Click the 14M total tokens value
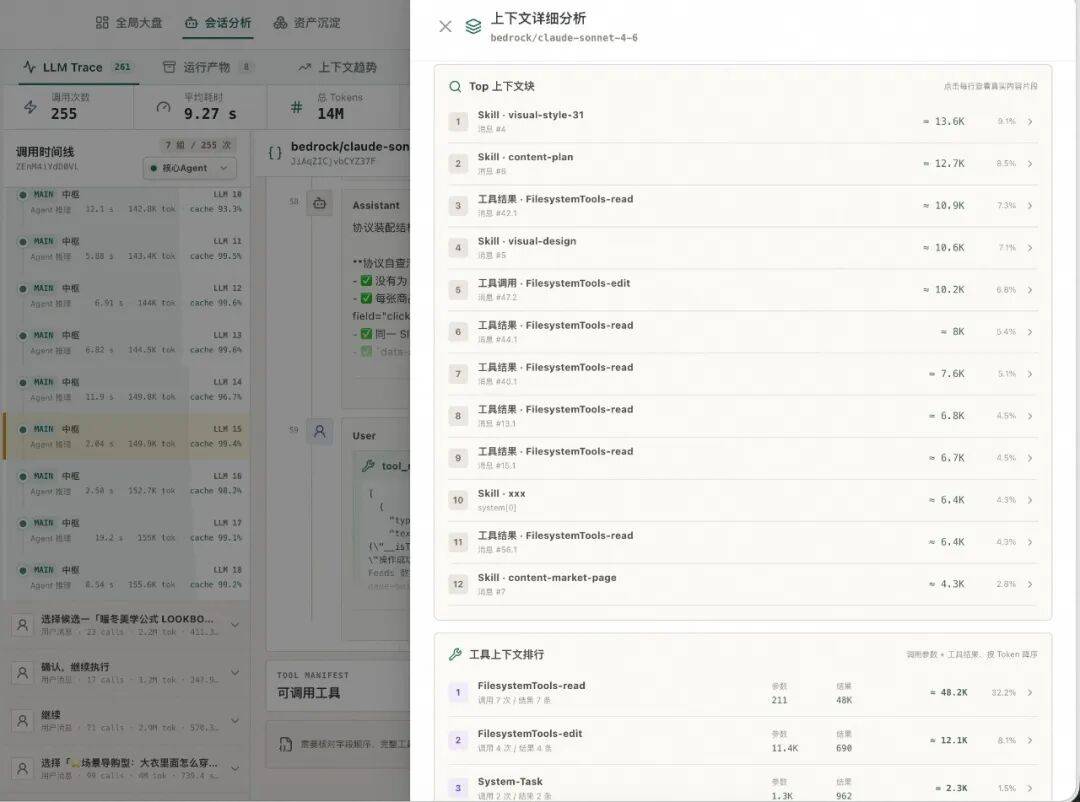The width and height of the screenshot is (1080, 802). [331, 114]
